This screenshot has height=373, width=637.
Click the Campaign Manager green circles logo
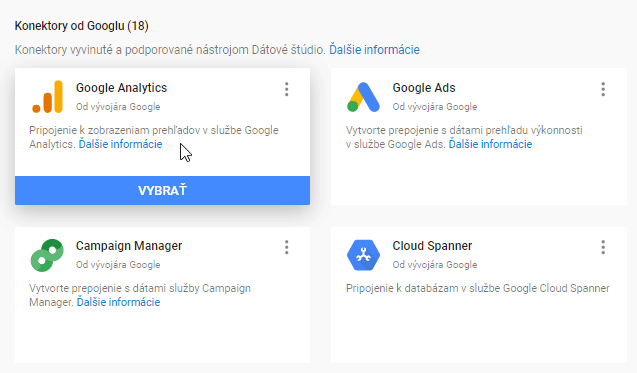click(x=47, y=255)
